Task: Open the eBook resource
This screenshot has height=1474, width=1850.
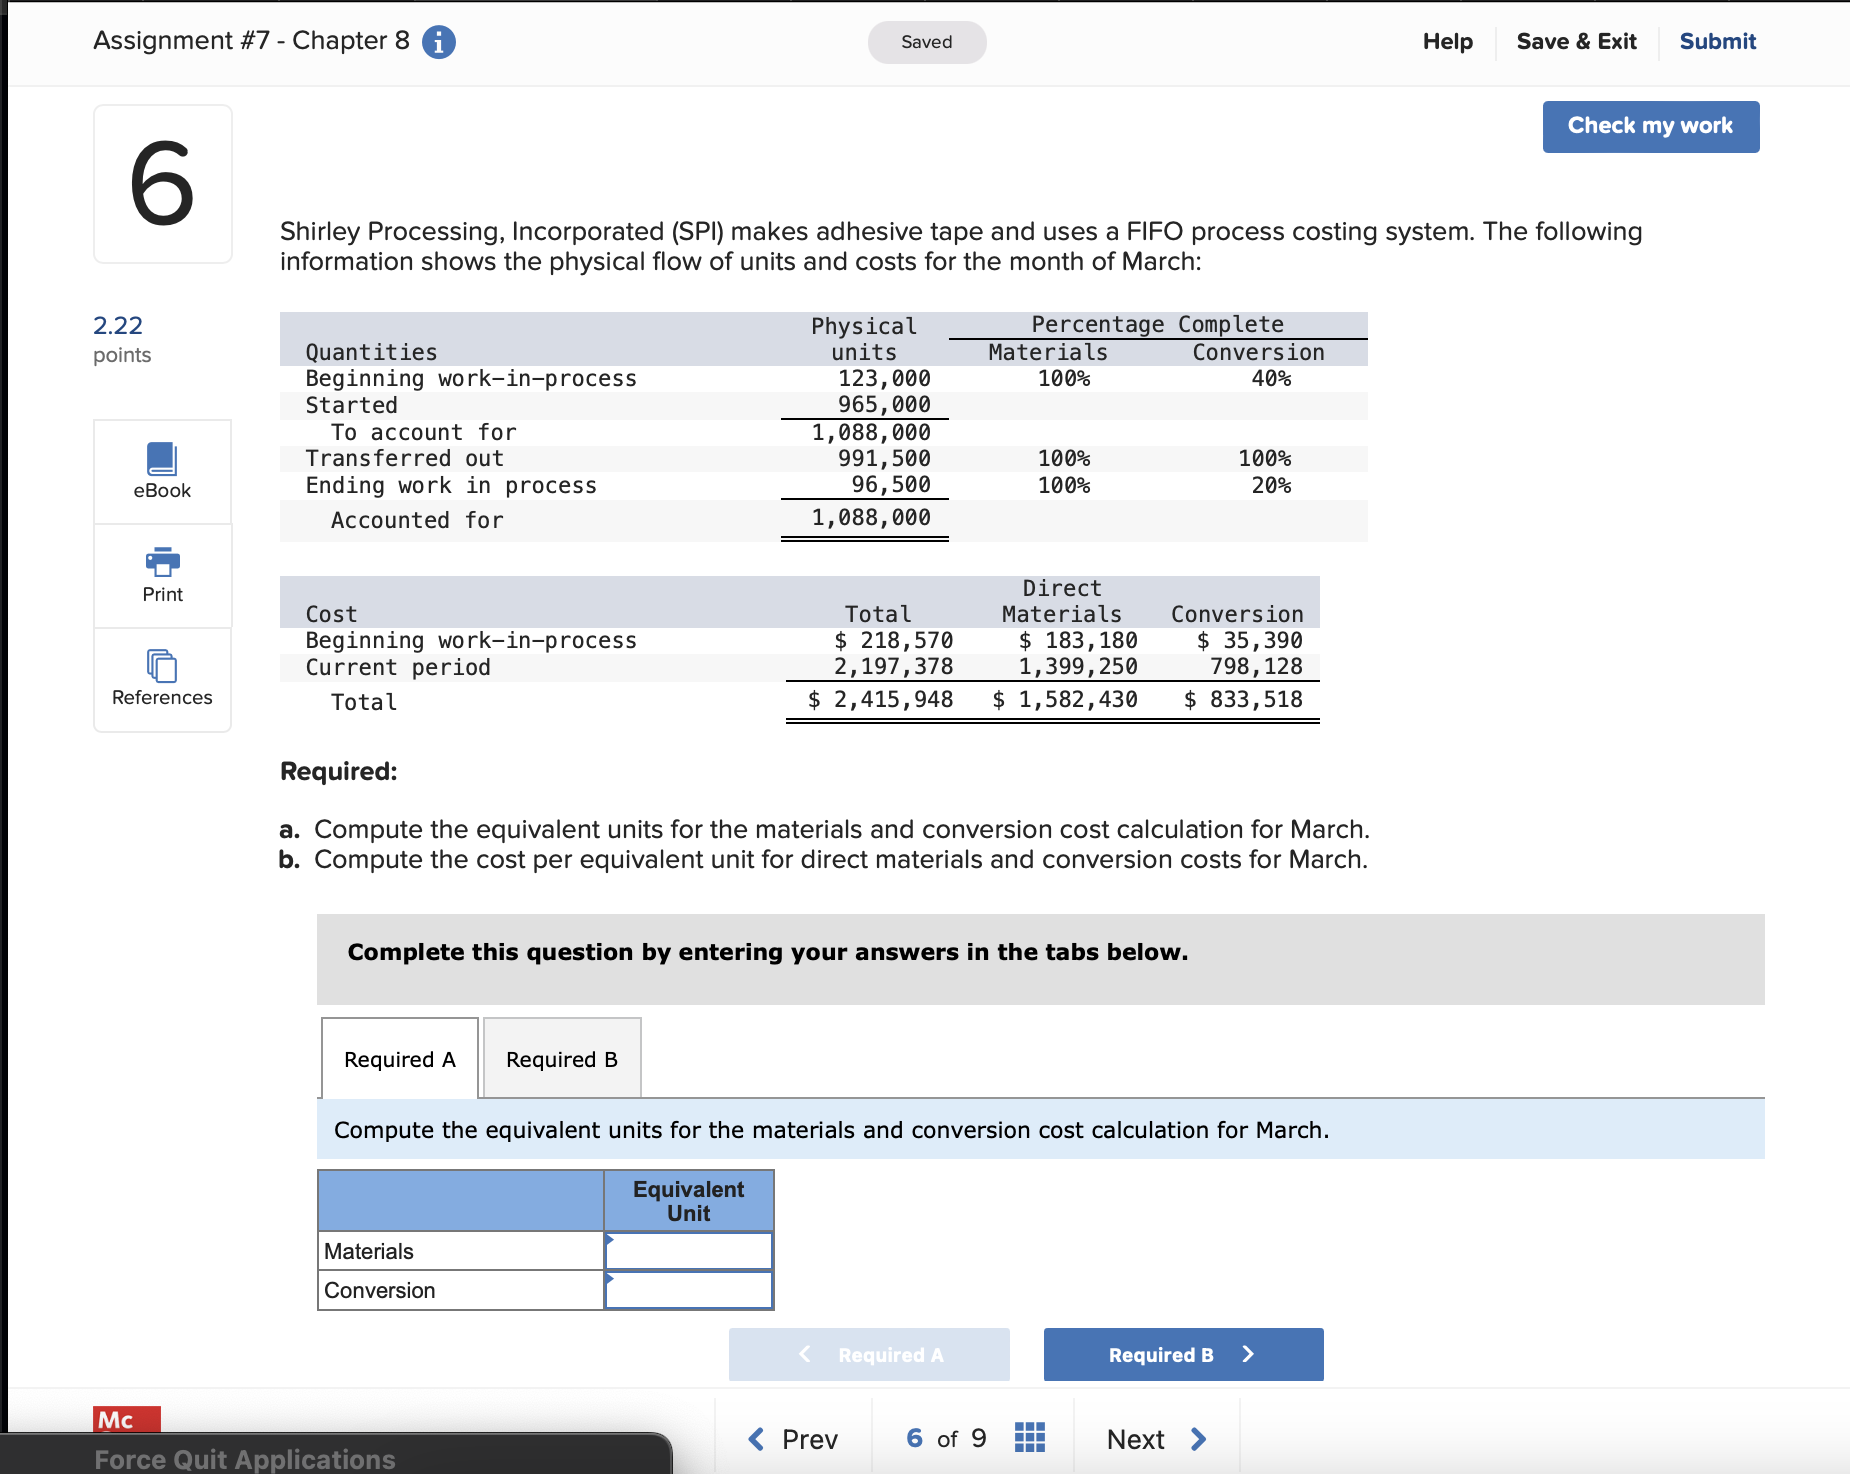Action: (x=162, y=471)
